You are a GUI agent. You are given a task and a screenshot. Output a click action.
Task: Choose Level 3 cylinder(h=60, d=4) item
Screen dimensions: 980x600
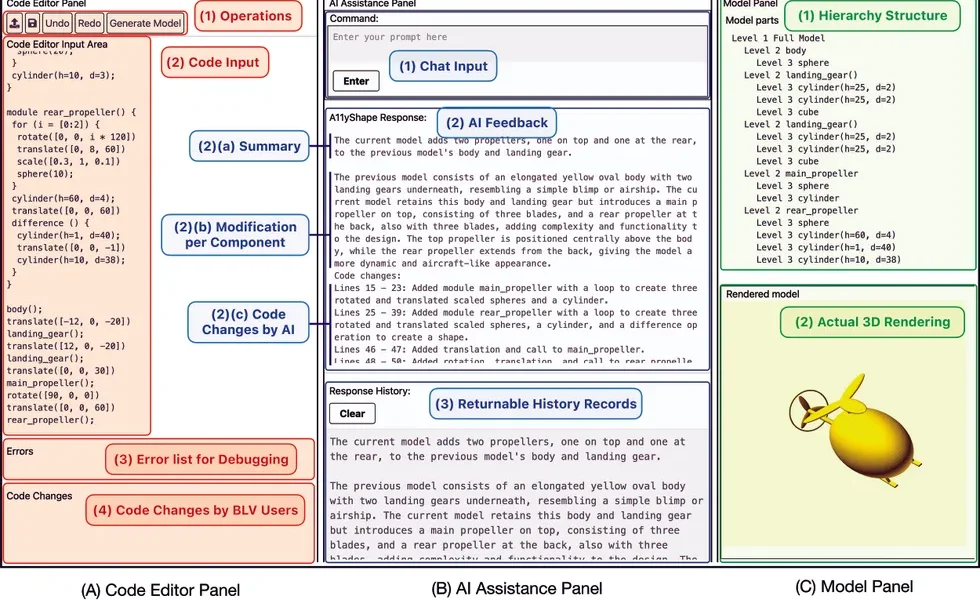click(826, 235)
